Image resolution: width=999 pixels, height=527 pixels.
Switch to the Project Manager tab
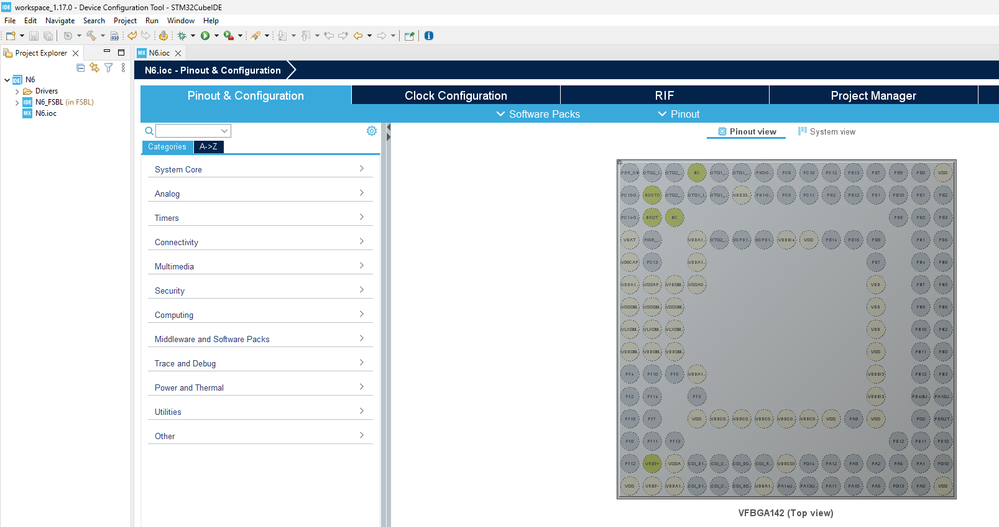pyautogui.click(x=873, y=96)
